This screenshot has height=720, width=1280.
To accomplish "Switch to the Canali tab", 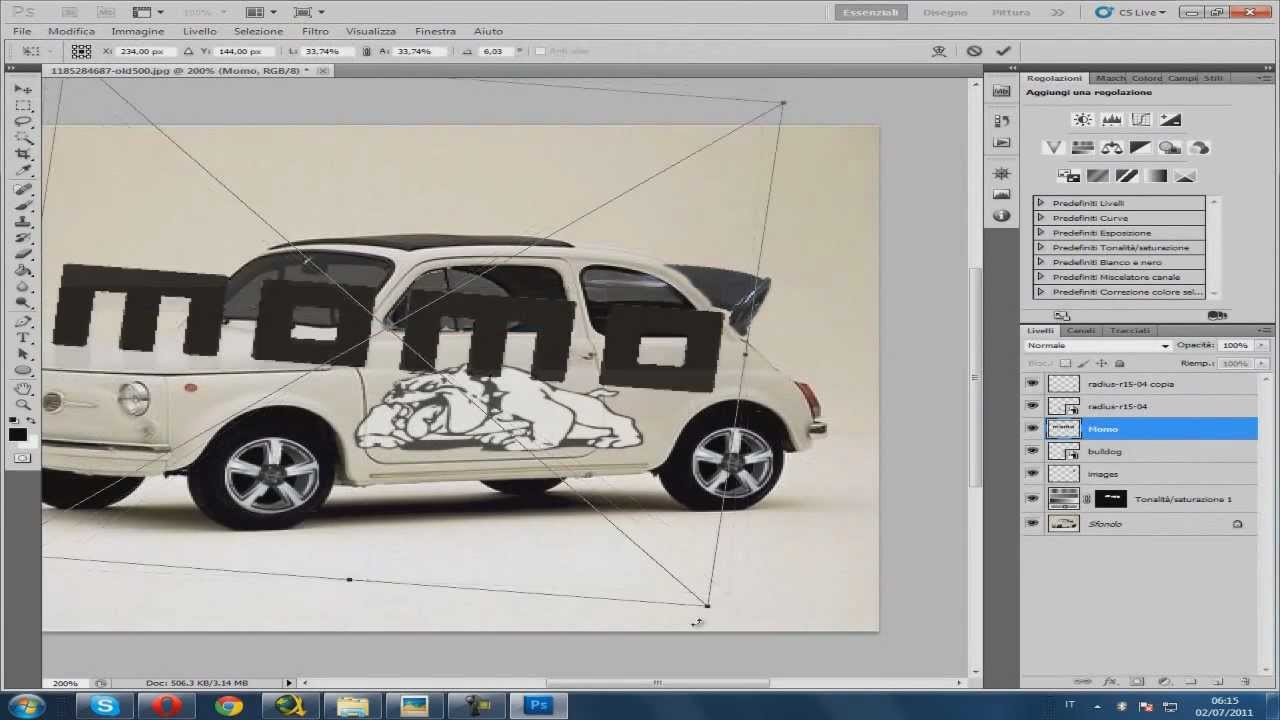I will pos(1080,330).
